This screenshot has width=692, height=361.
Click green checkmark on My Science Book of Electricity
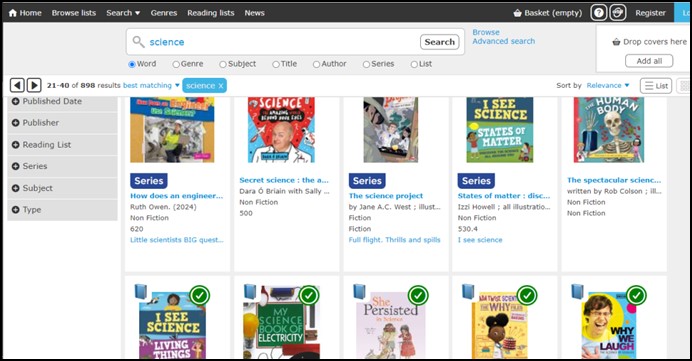309,295
